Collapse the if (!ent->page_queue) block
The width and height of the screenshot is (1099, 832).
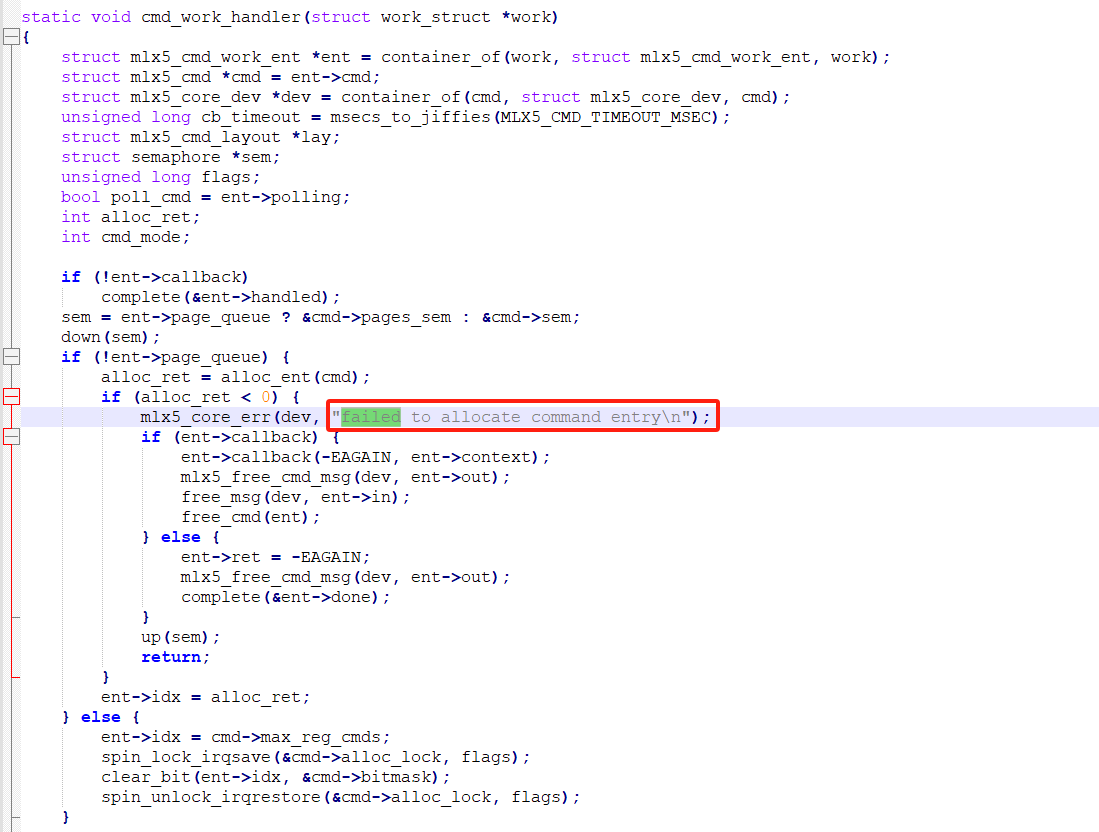click(11, 357)
